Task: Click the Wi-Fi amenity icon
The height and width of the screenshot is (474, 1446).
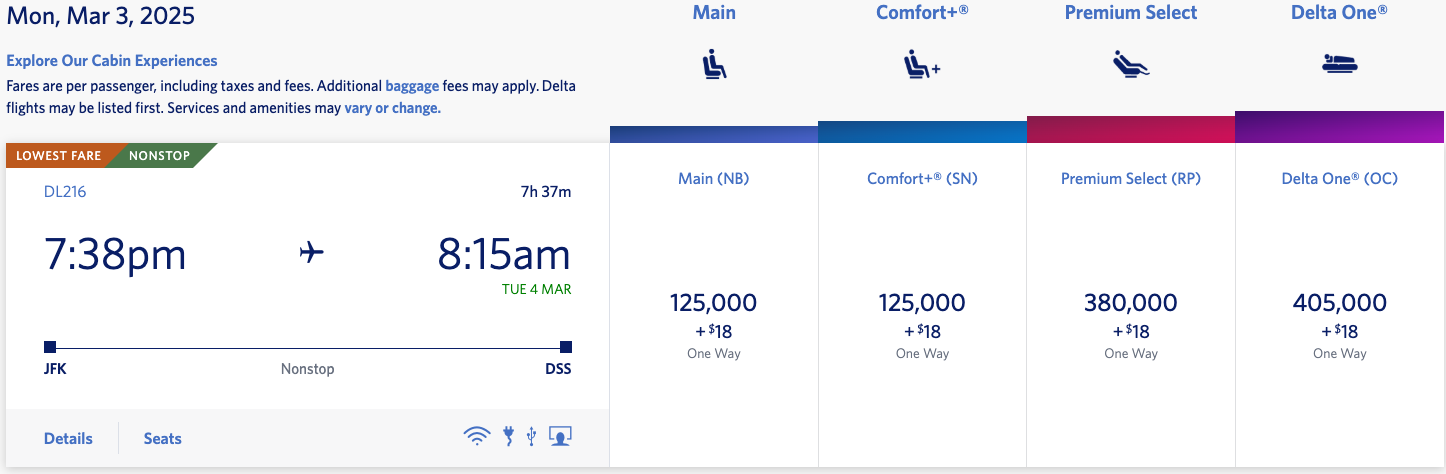Action: [x=477, y=436]
